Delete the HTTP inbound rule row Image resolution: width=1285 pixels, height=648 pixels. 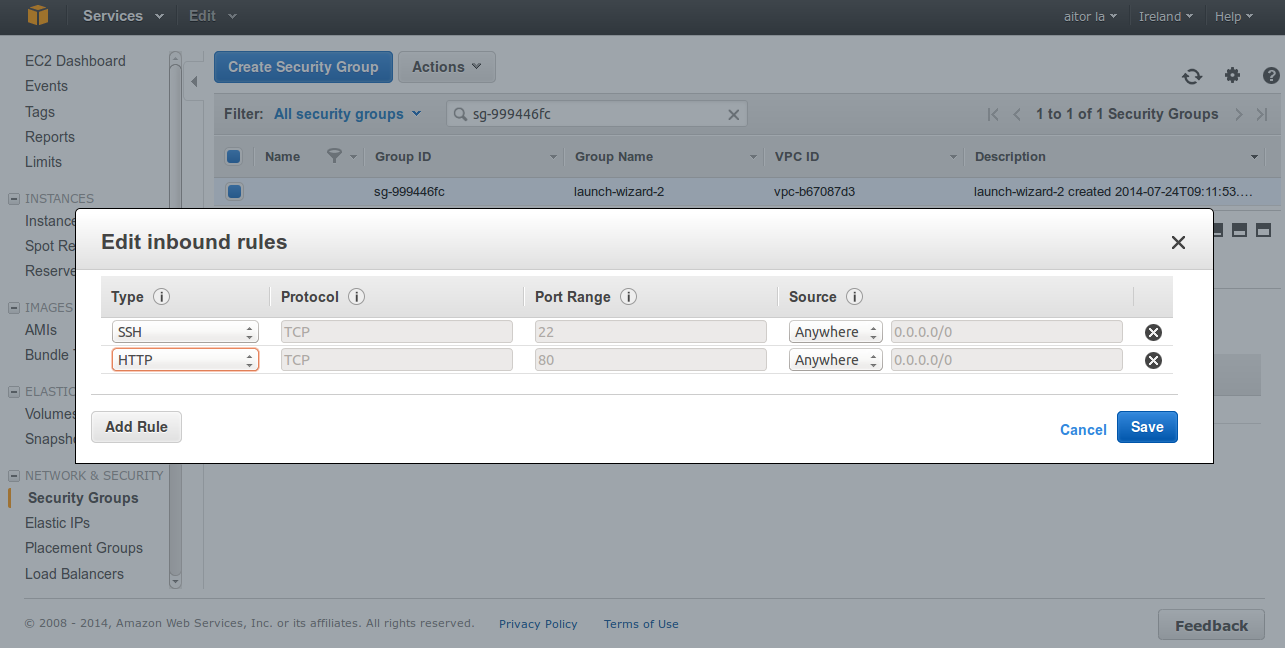[1153, 361]
